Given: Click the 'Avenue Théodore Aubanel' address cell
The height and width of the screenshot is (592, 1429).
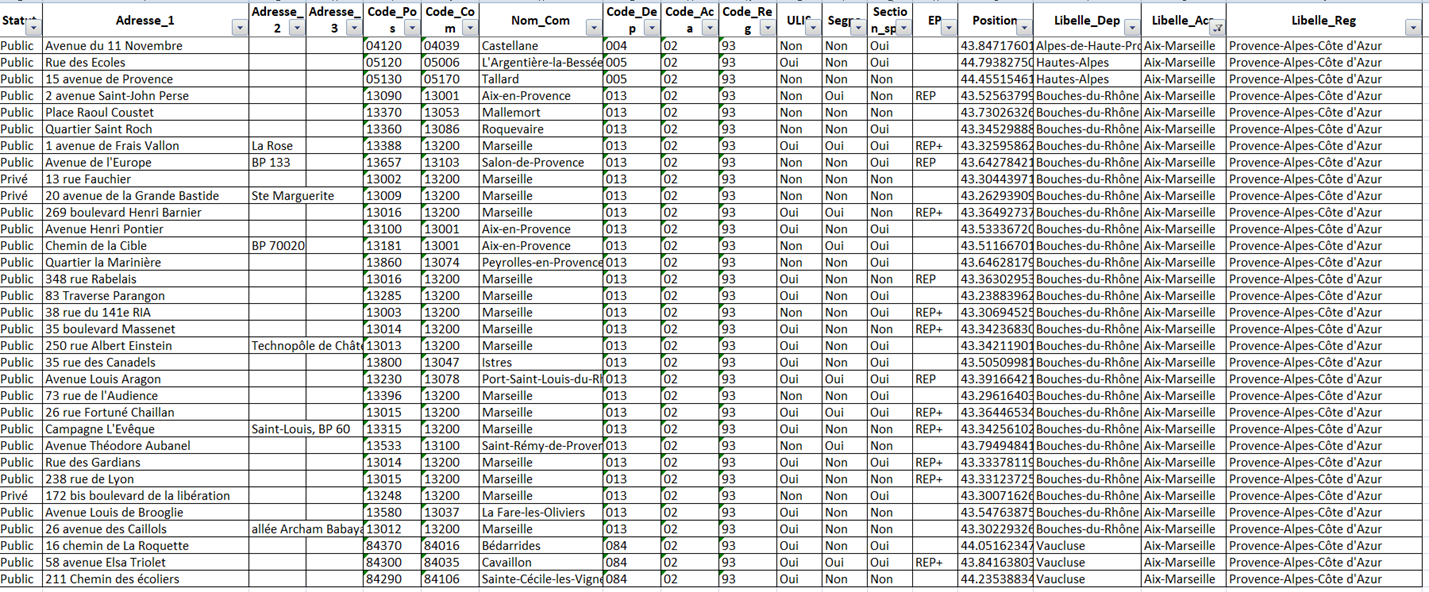Looking at the screenshot, I should pyautogui.click(x=146, y=446).
